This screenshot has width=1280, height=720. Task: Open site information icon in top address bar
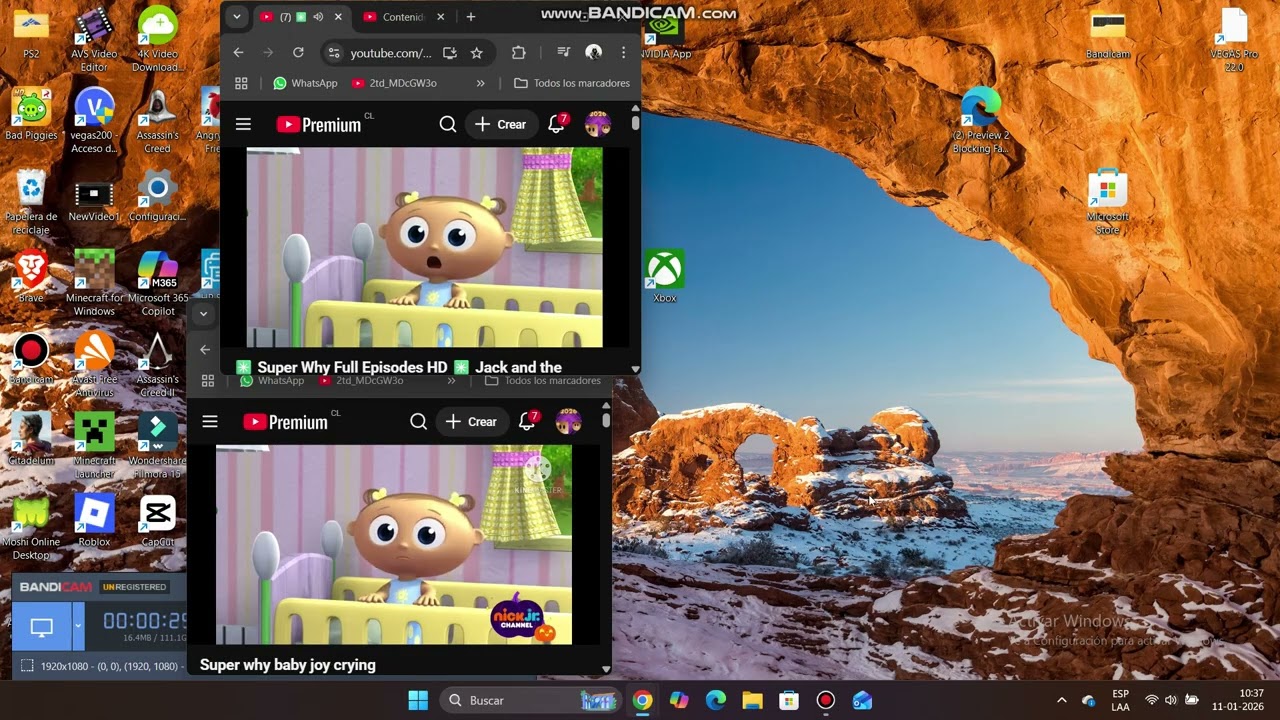click(x=334, y=53)
